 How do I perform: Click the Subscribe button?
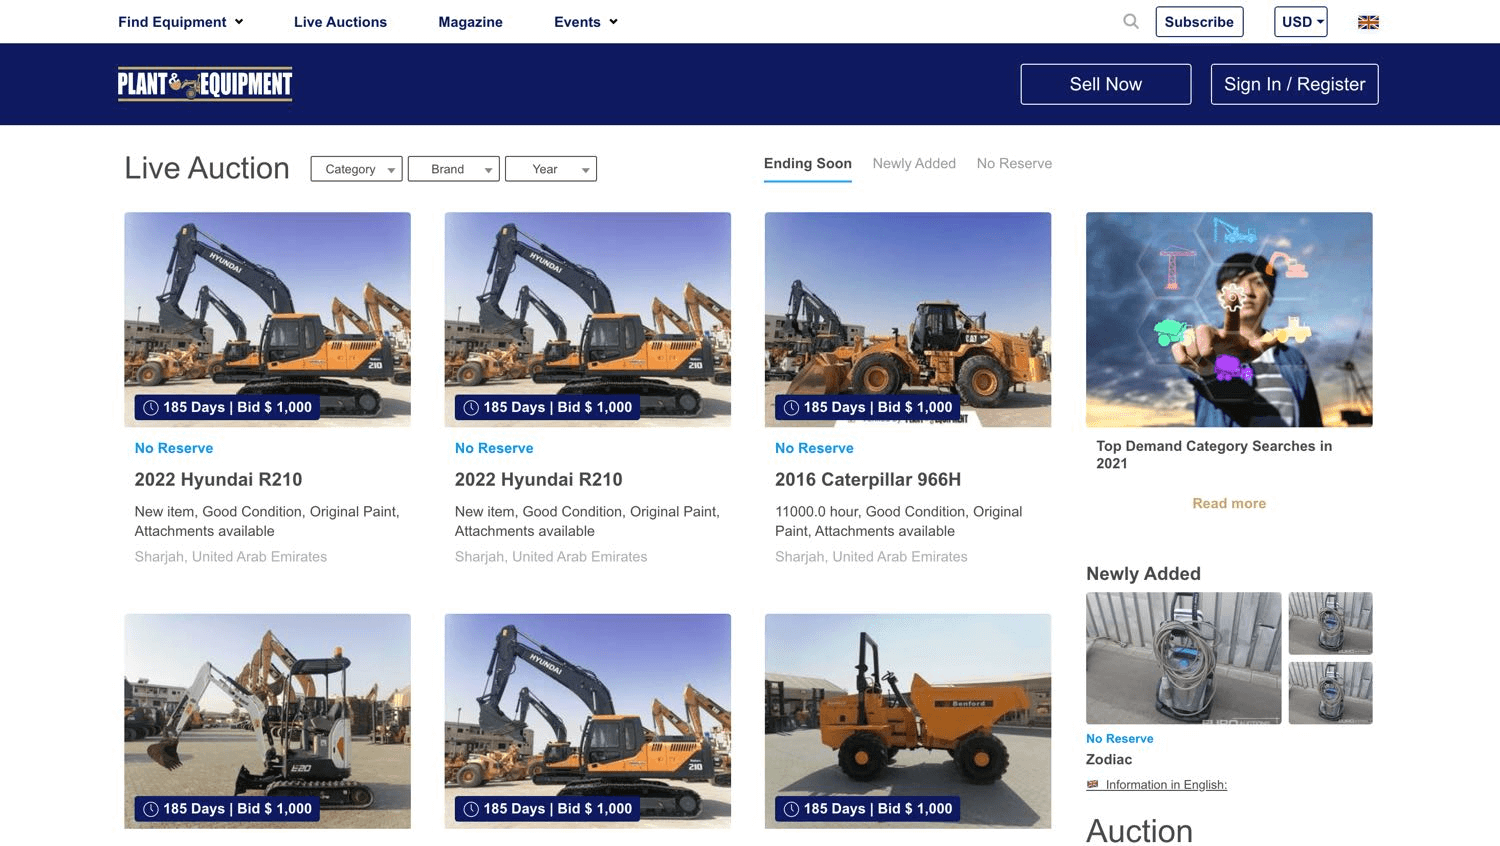(x=1199, y=22)
